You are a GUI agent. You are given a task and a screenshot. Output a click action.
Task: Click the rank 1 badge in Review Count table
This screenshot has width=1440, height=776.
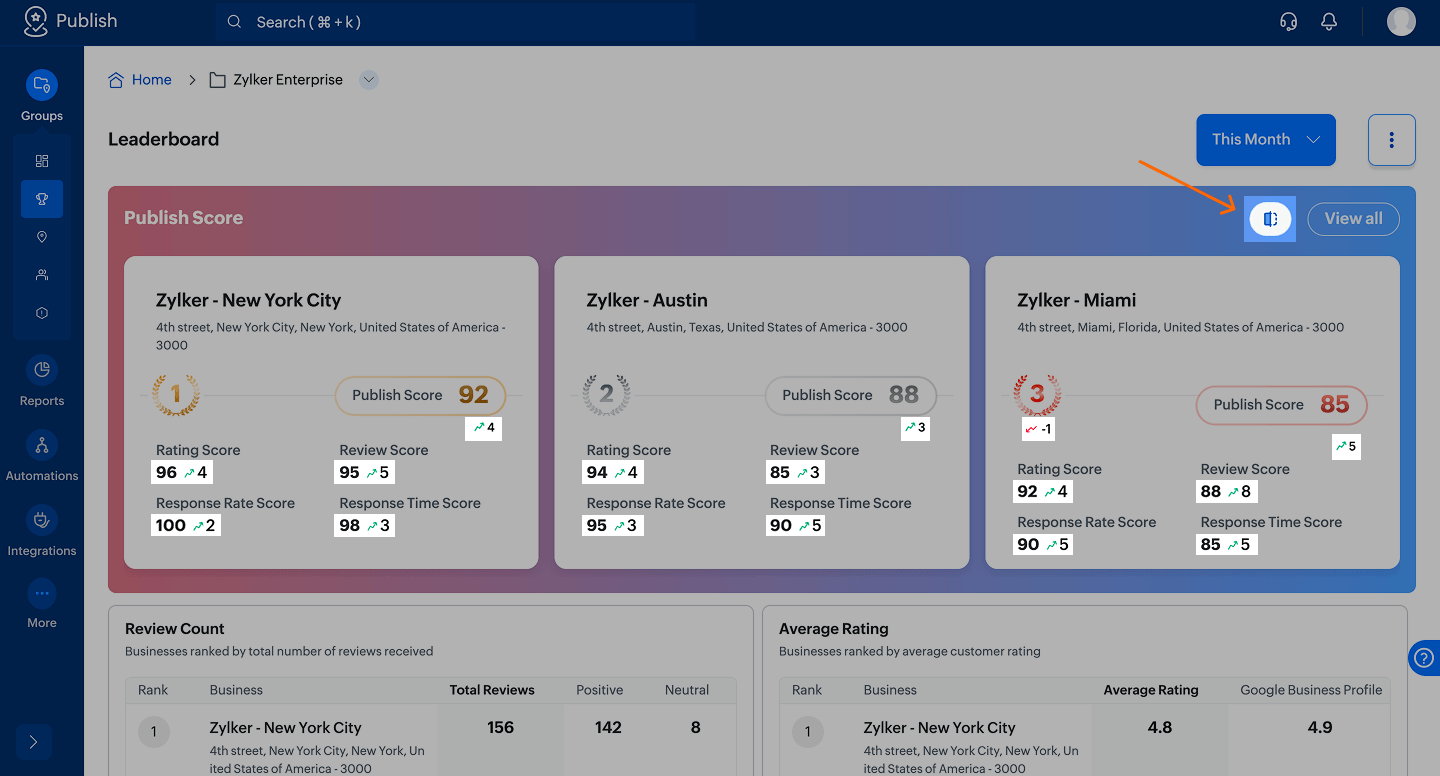(x=154, y=733)
